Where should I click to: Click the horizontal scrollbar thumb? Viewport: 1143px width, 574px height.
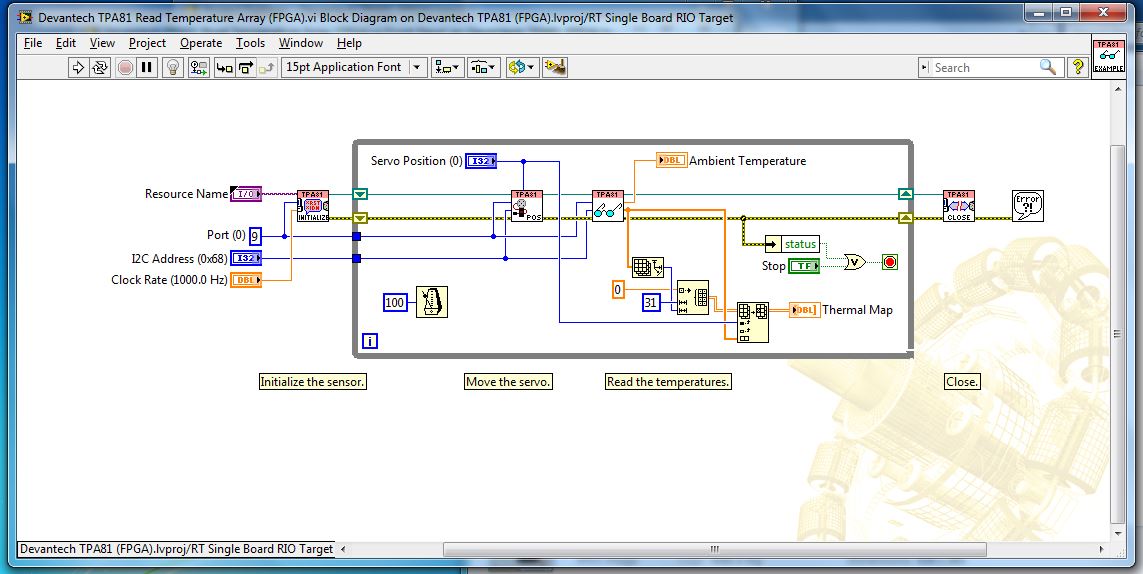pyautogui.click(x=714, y=549)
